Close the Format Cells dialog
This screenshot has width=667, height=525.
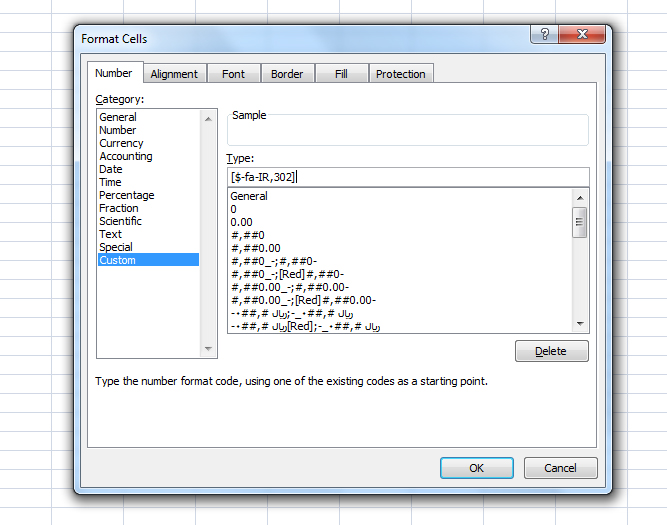[582, 34]
